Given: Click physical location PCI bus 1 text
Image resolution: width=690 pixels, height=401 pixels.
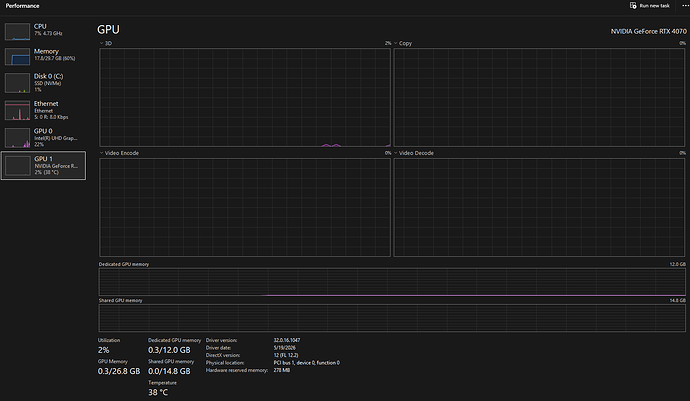Looking at the screenshot, I should [307, 363].
